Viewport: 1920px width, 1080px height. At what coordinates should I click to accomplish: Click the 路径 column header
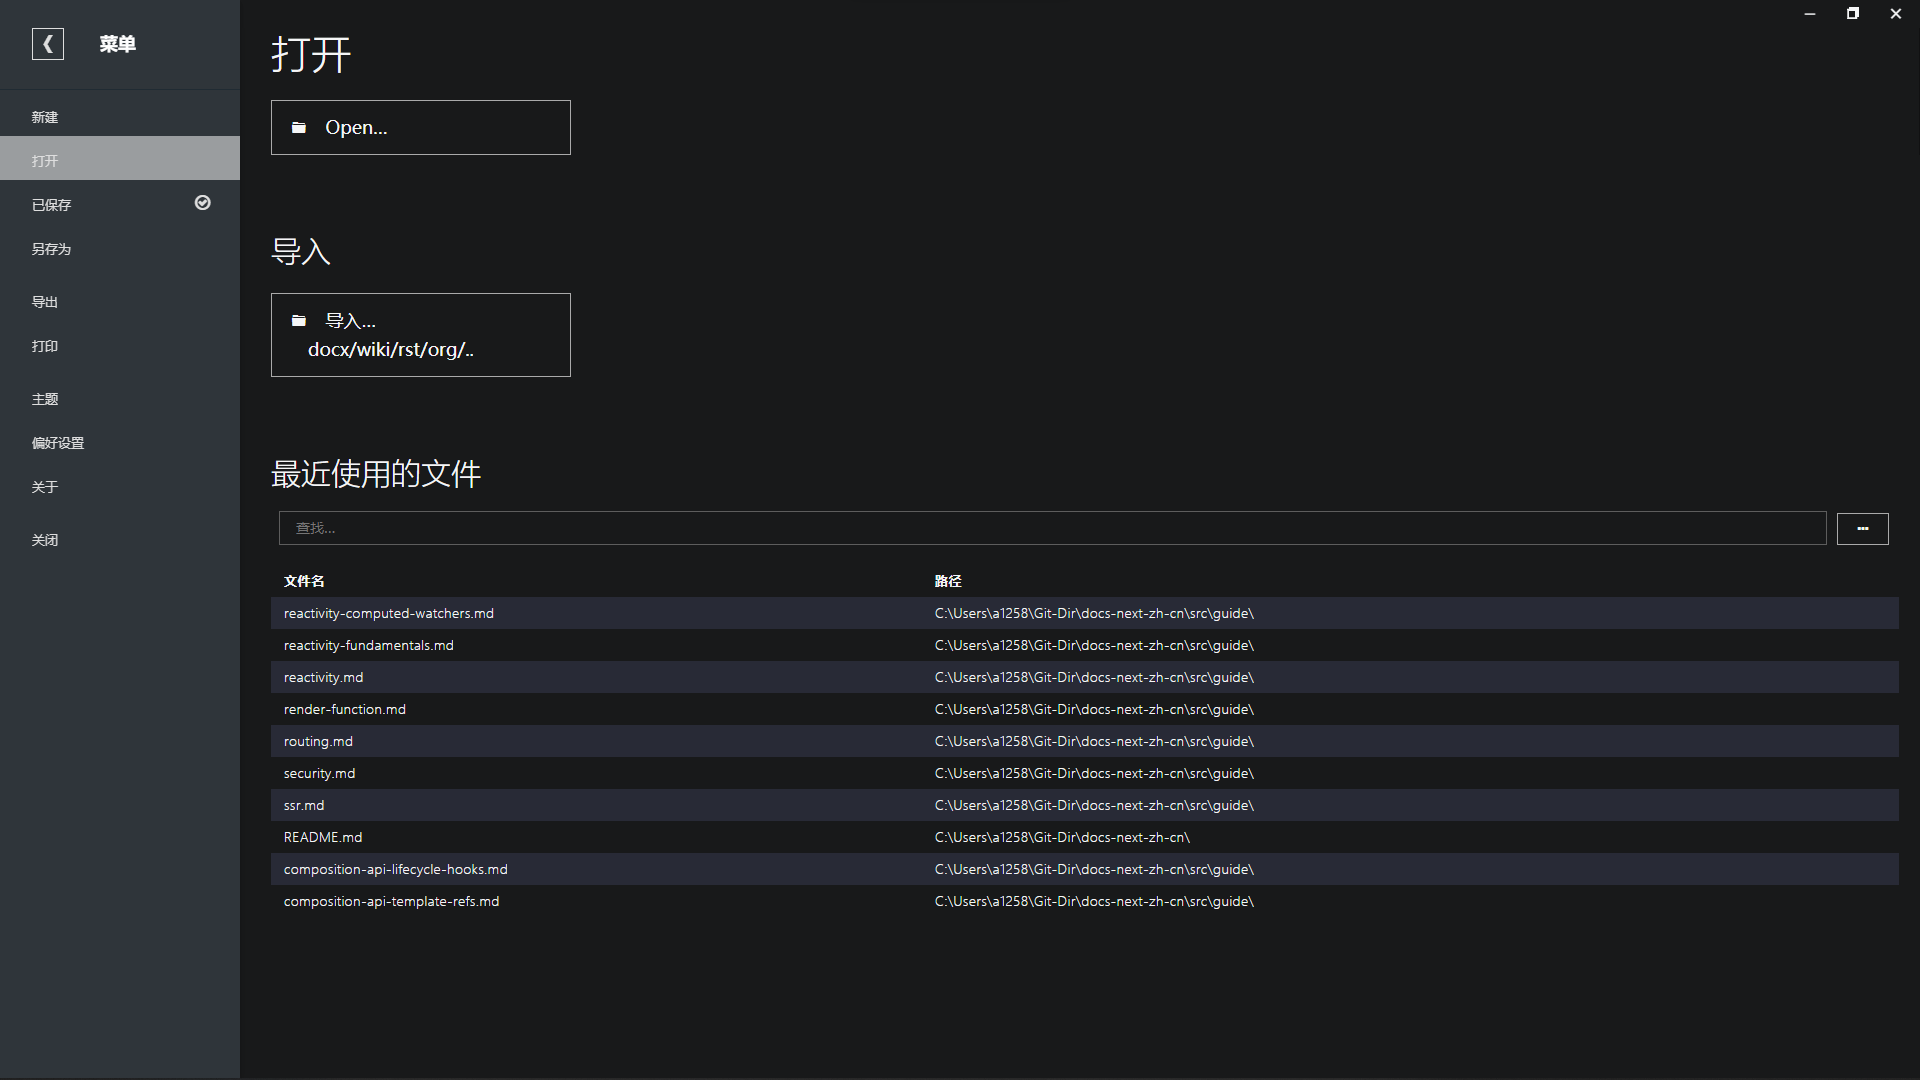(948, 581)
